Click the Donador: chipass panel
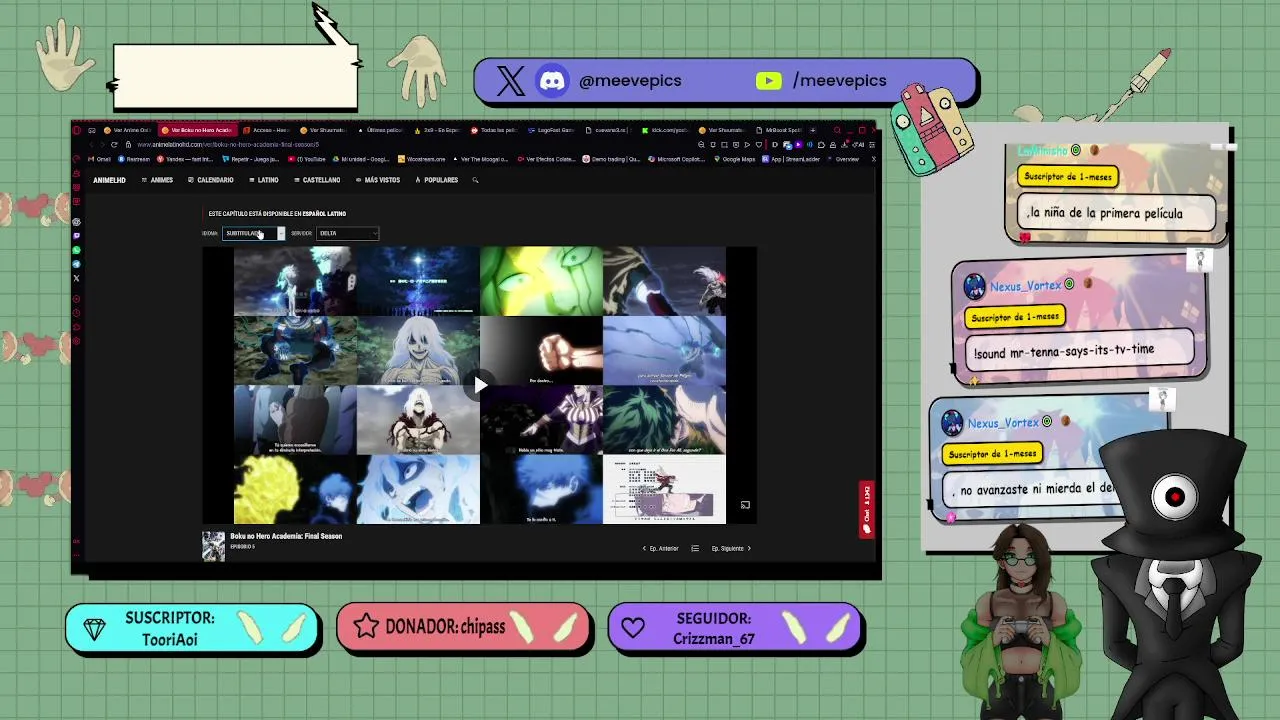Screen dimensions: 1280x720 pos(464,627)
